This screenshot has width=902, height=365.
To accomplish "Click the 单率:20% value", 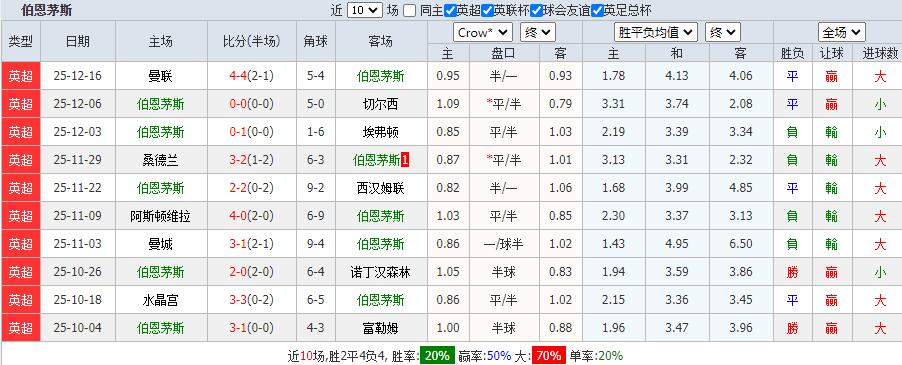I will click(x=596, y=356).
